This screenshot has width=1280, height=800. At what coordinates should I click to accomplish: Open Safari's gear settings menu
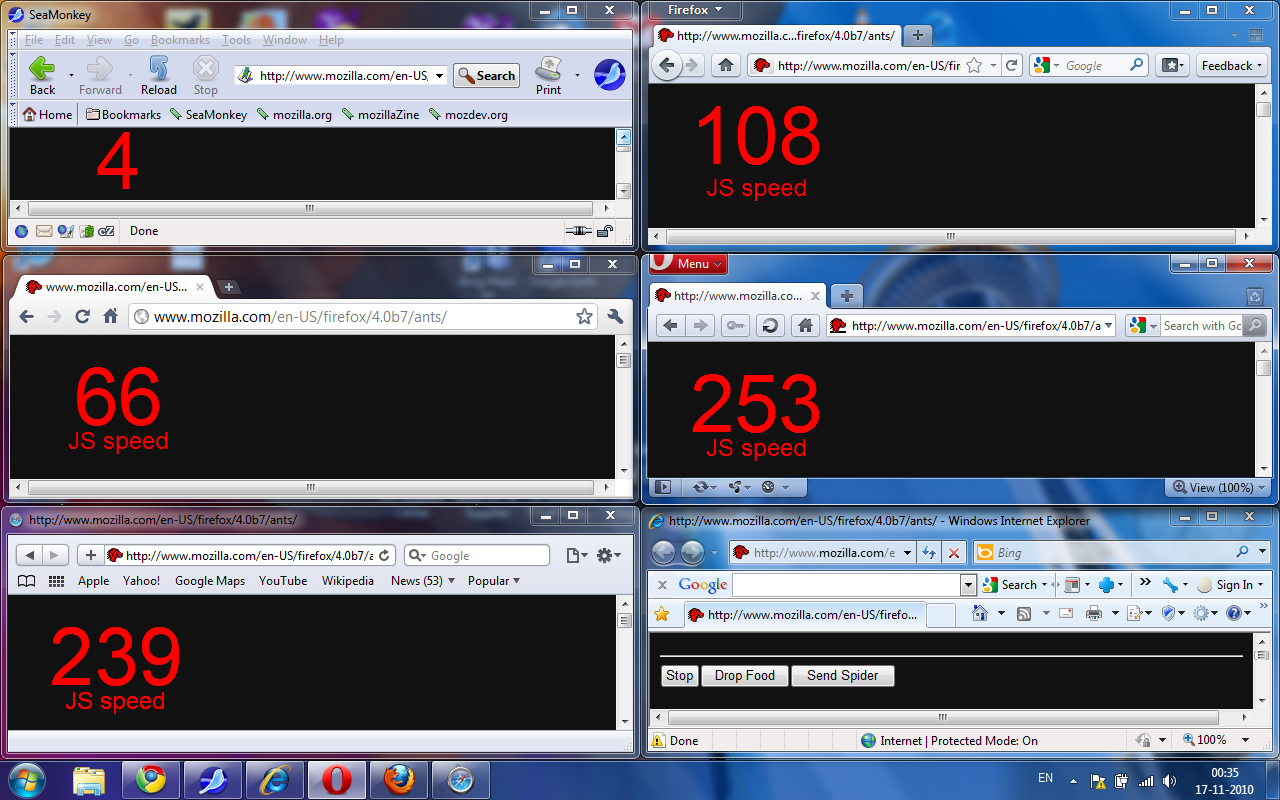pos(608,555)
